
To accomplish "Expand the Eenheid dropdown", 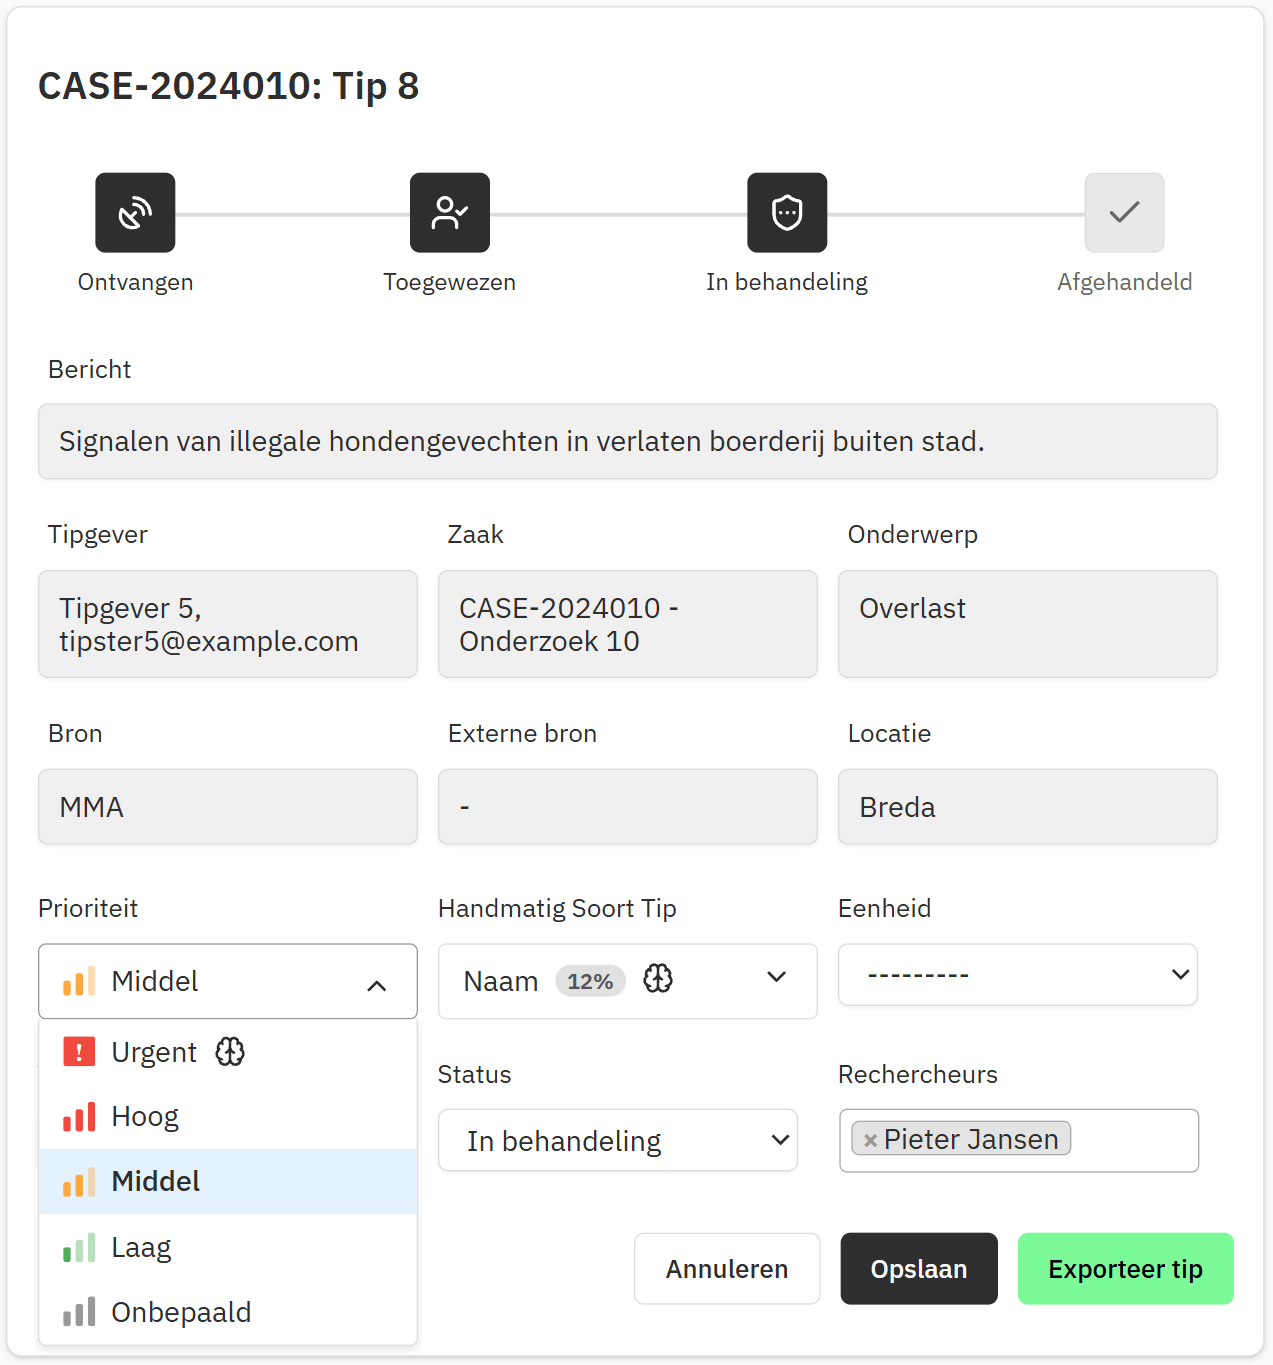I will (1179, 975).
